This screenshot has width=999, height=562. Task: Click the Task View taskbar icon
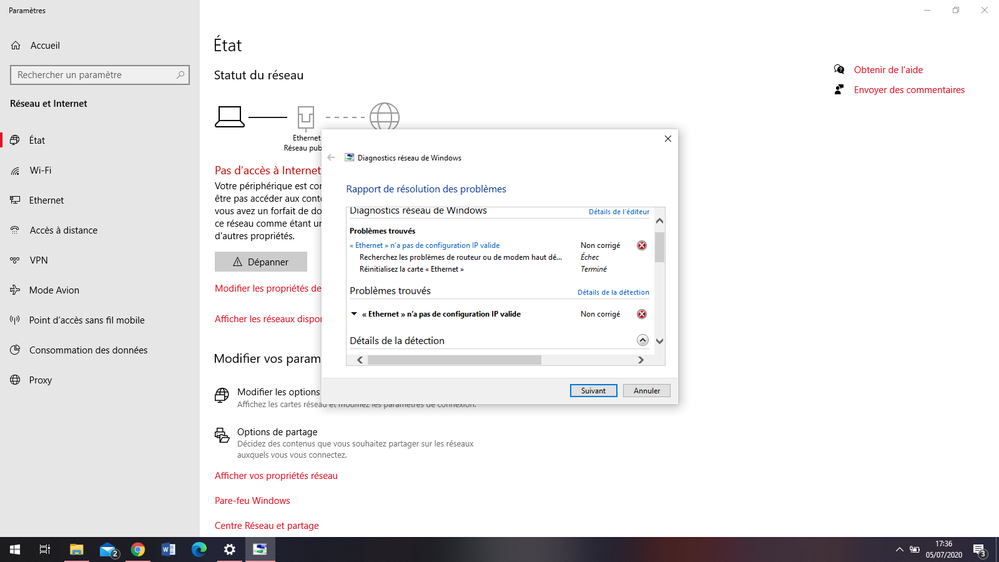coord(45,550)
